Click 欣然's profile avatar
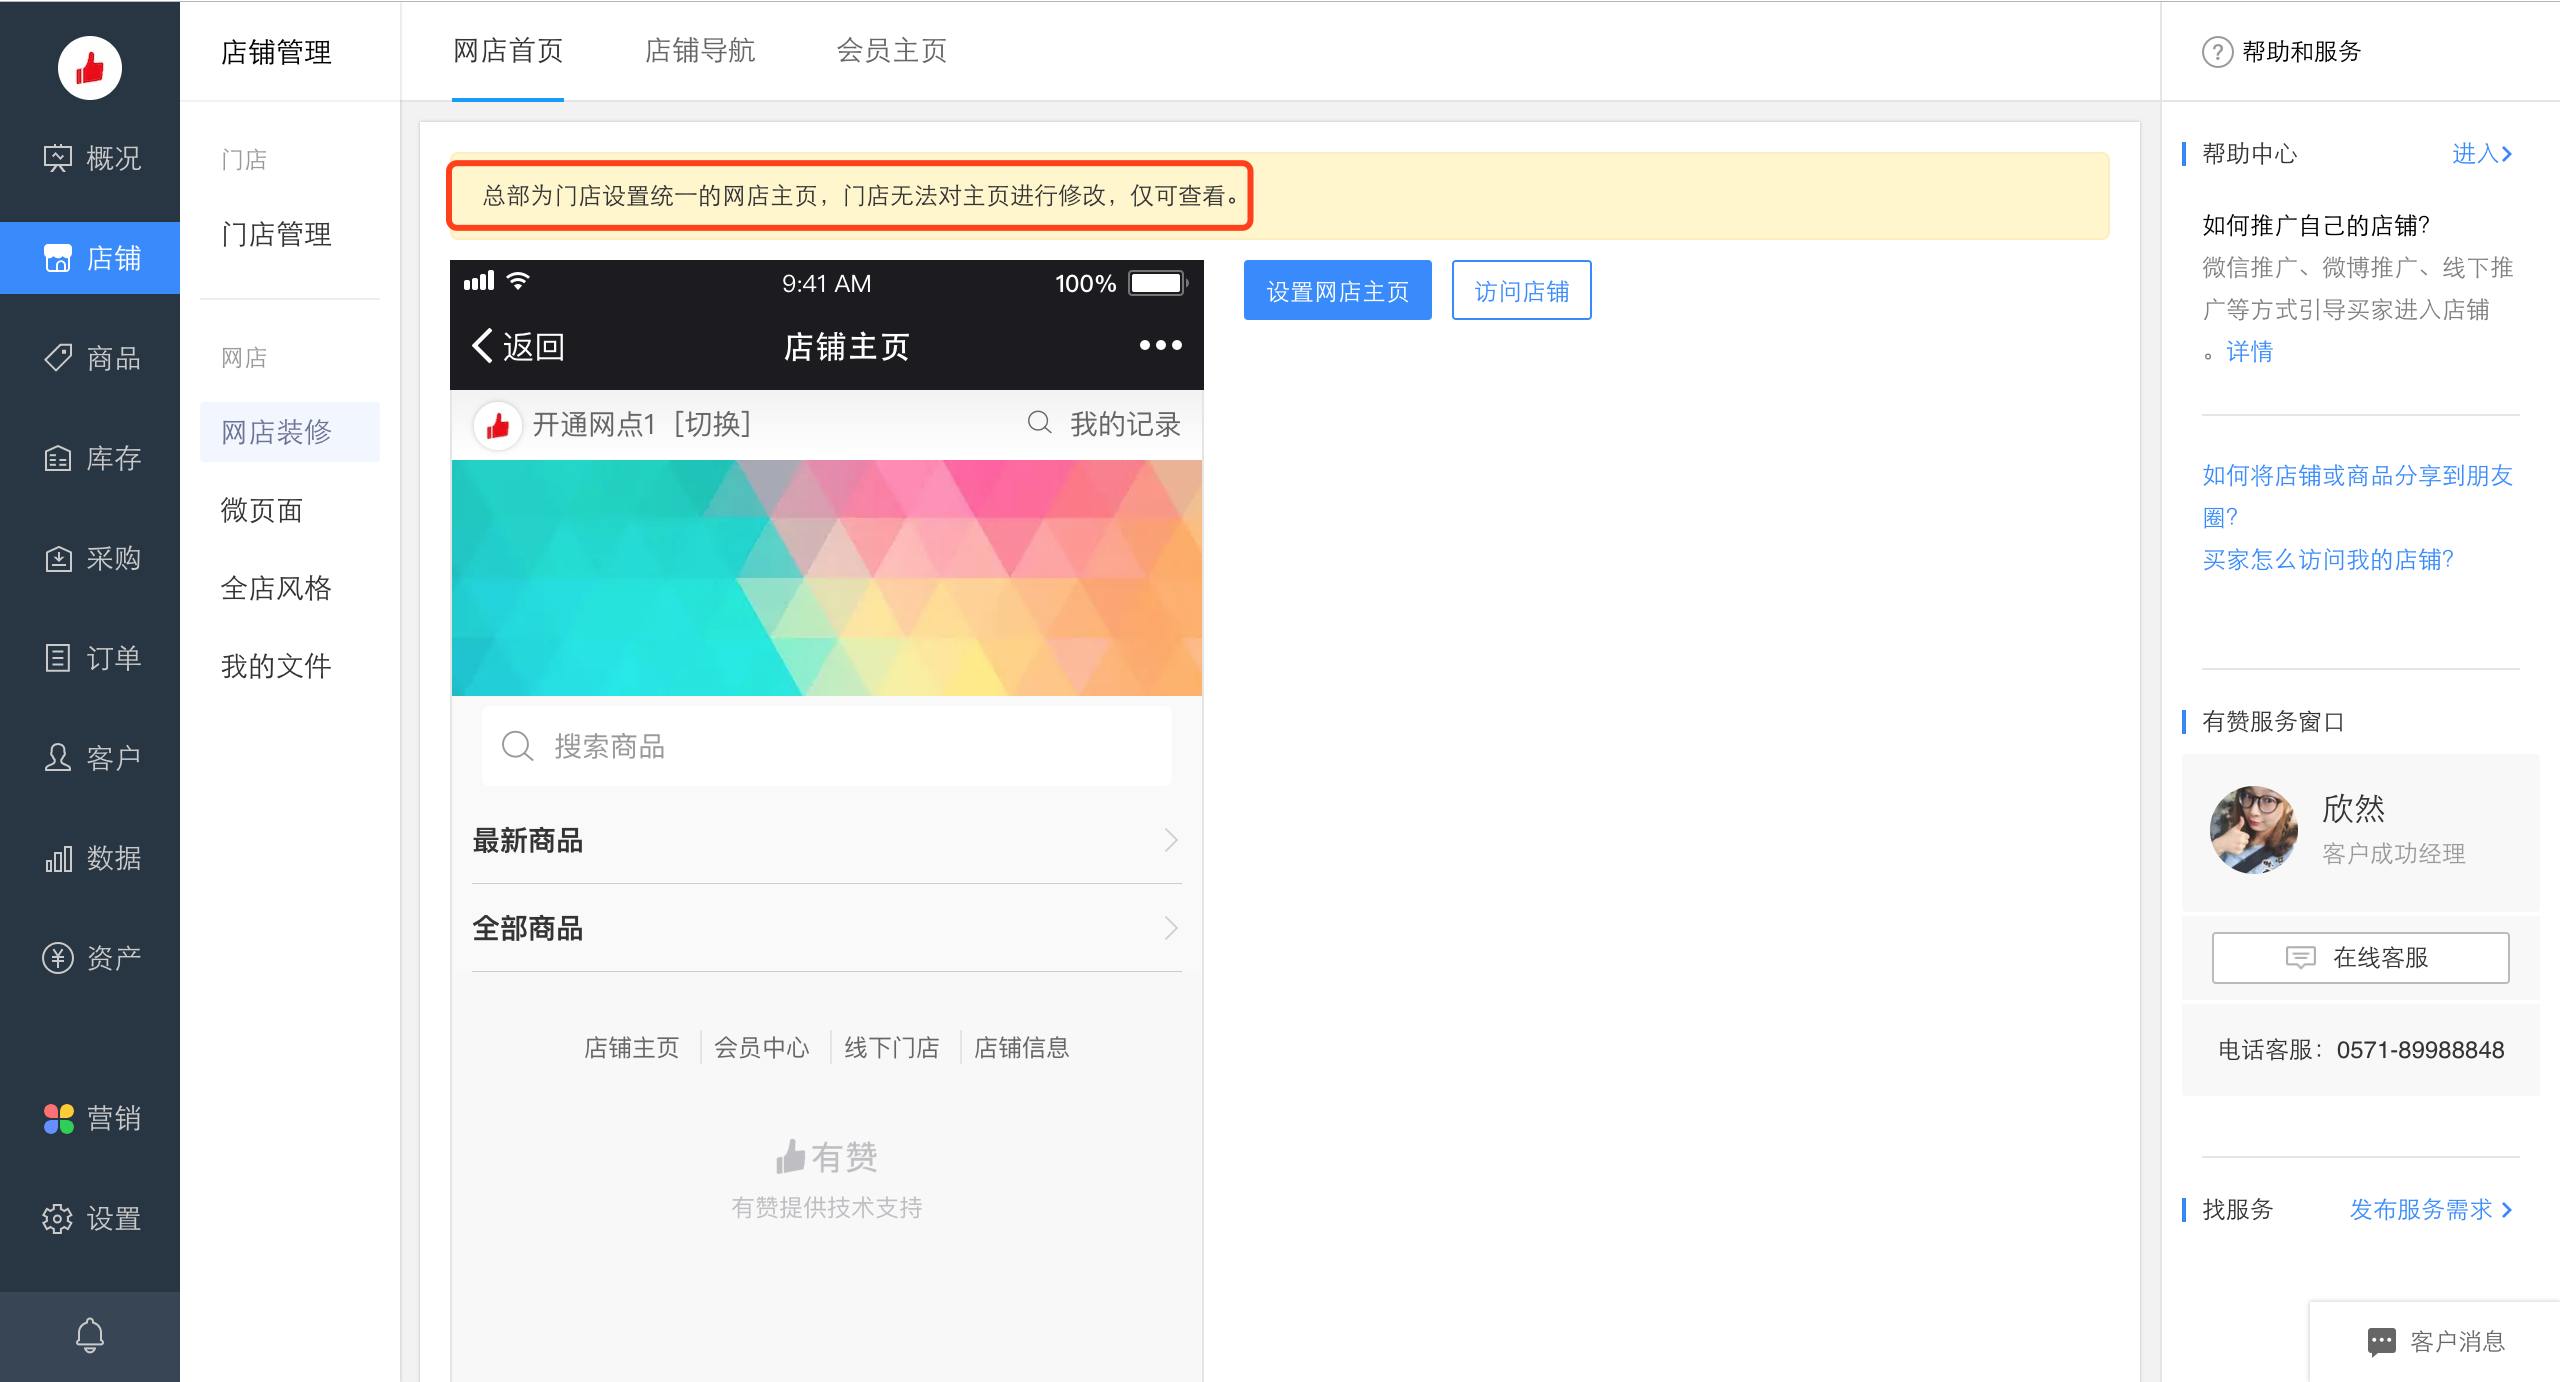The image size is (2560, 1382). pyautogui.click(x=2253, y=829)
